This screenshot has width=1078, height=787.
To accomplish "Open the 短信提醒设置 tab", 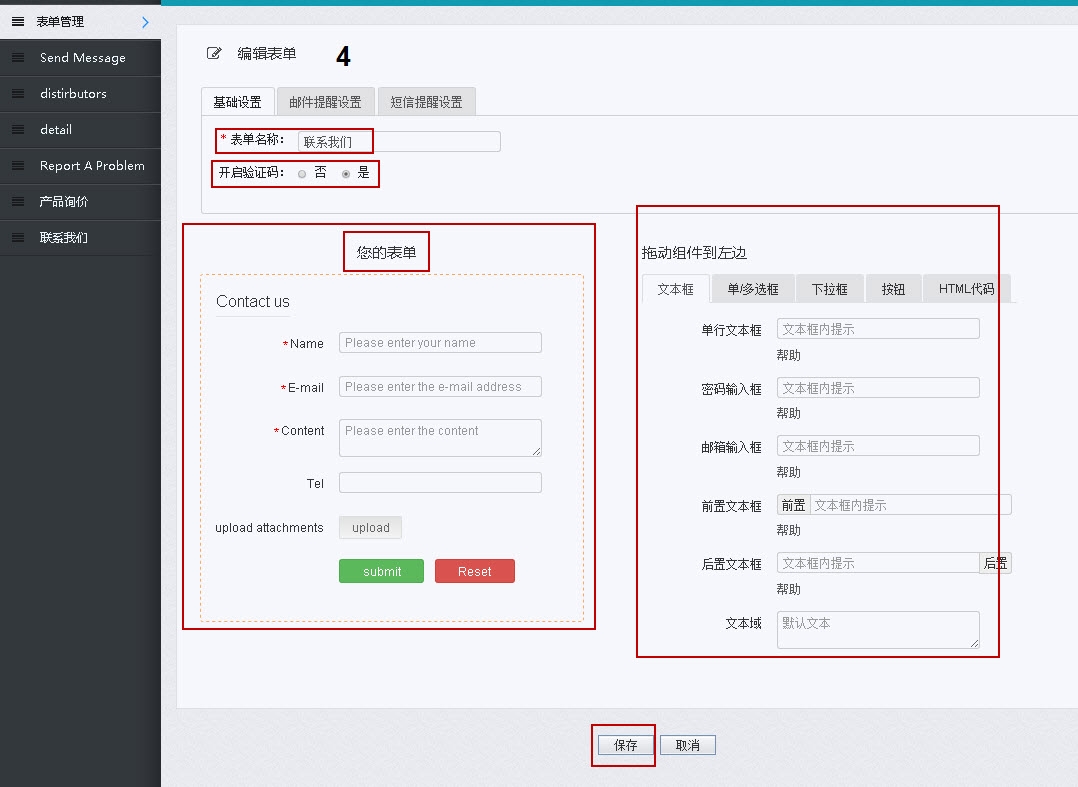I will [426, 101].
